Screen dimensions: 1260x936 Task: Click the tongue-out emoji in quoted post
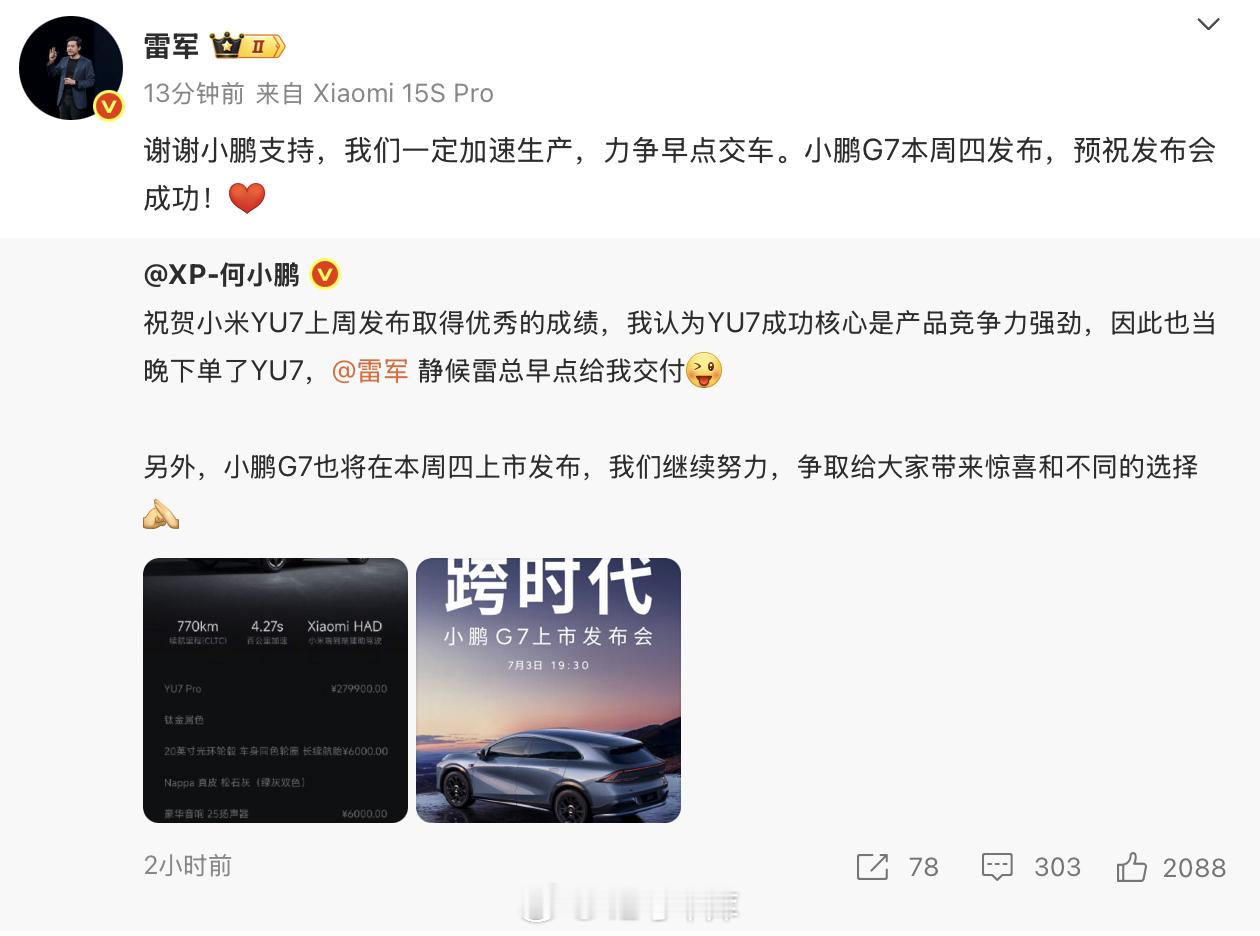[x=705, y=371]
